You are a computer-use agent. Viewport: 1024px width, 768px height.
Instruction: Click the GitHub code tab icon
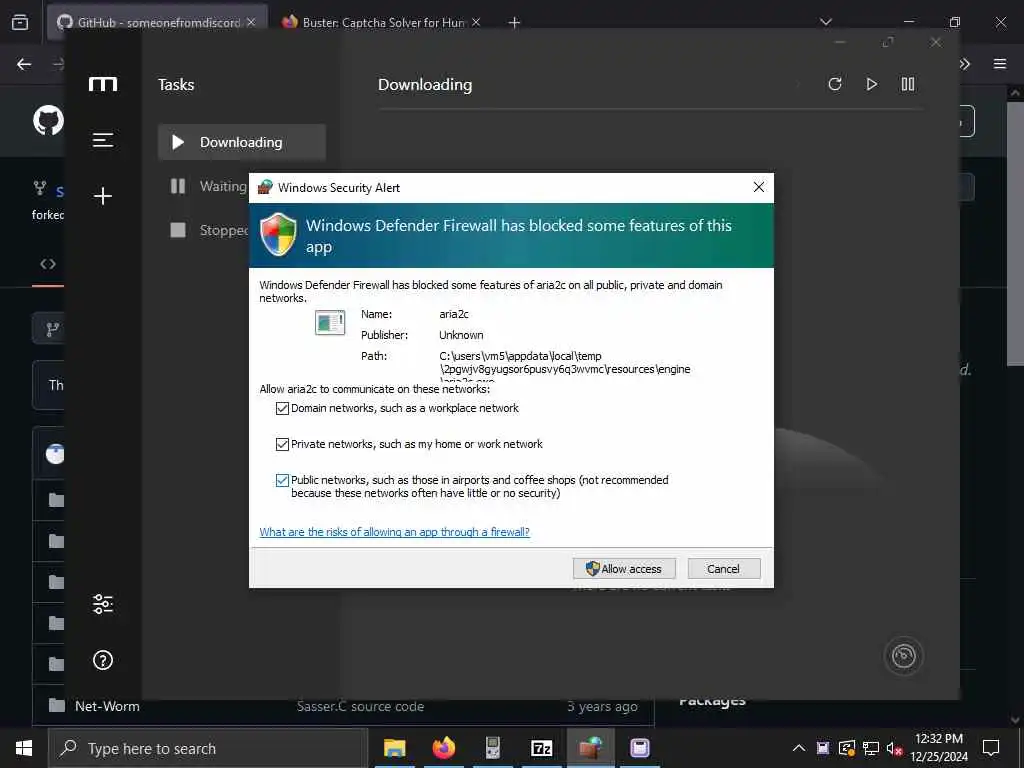[48, 264]
